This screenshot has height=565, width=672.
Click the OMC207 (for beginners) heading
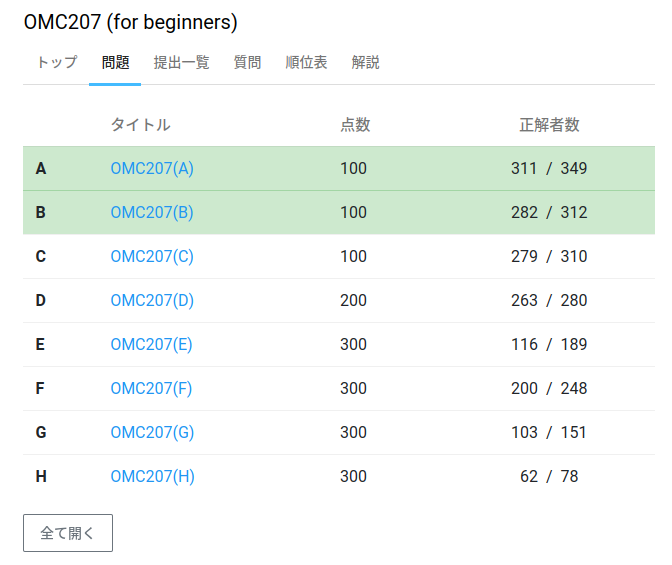[130, 23]
